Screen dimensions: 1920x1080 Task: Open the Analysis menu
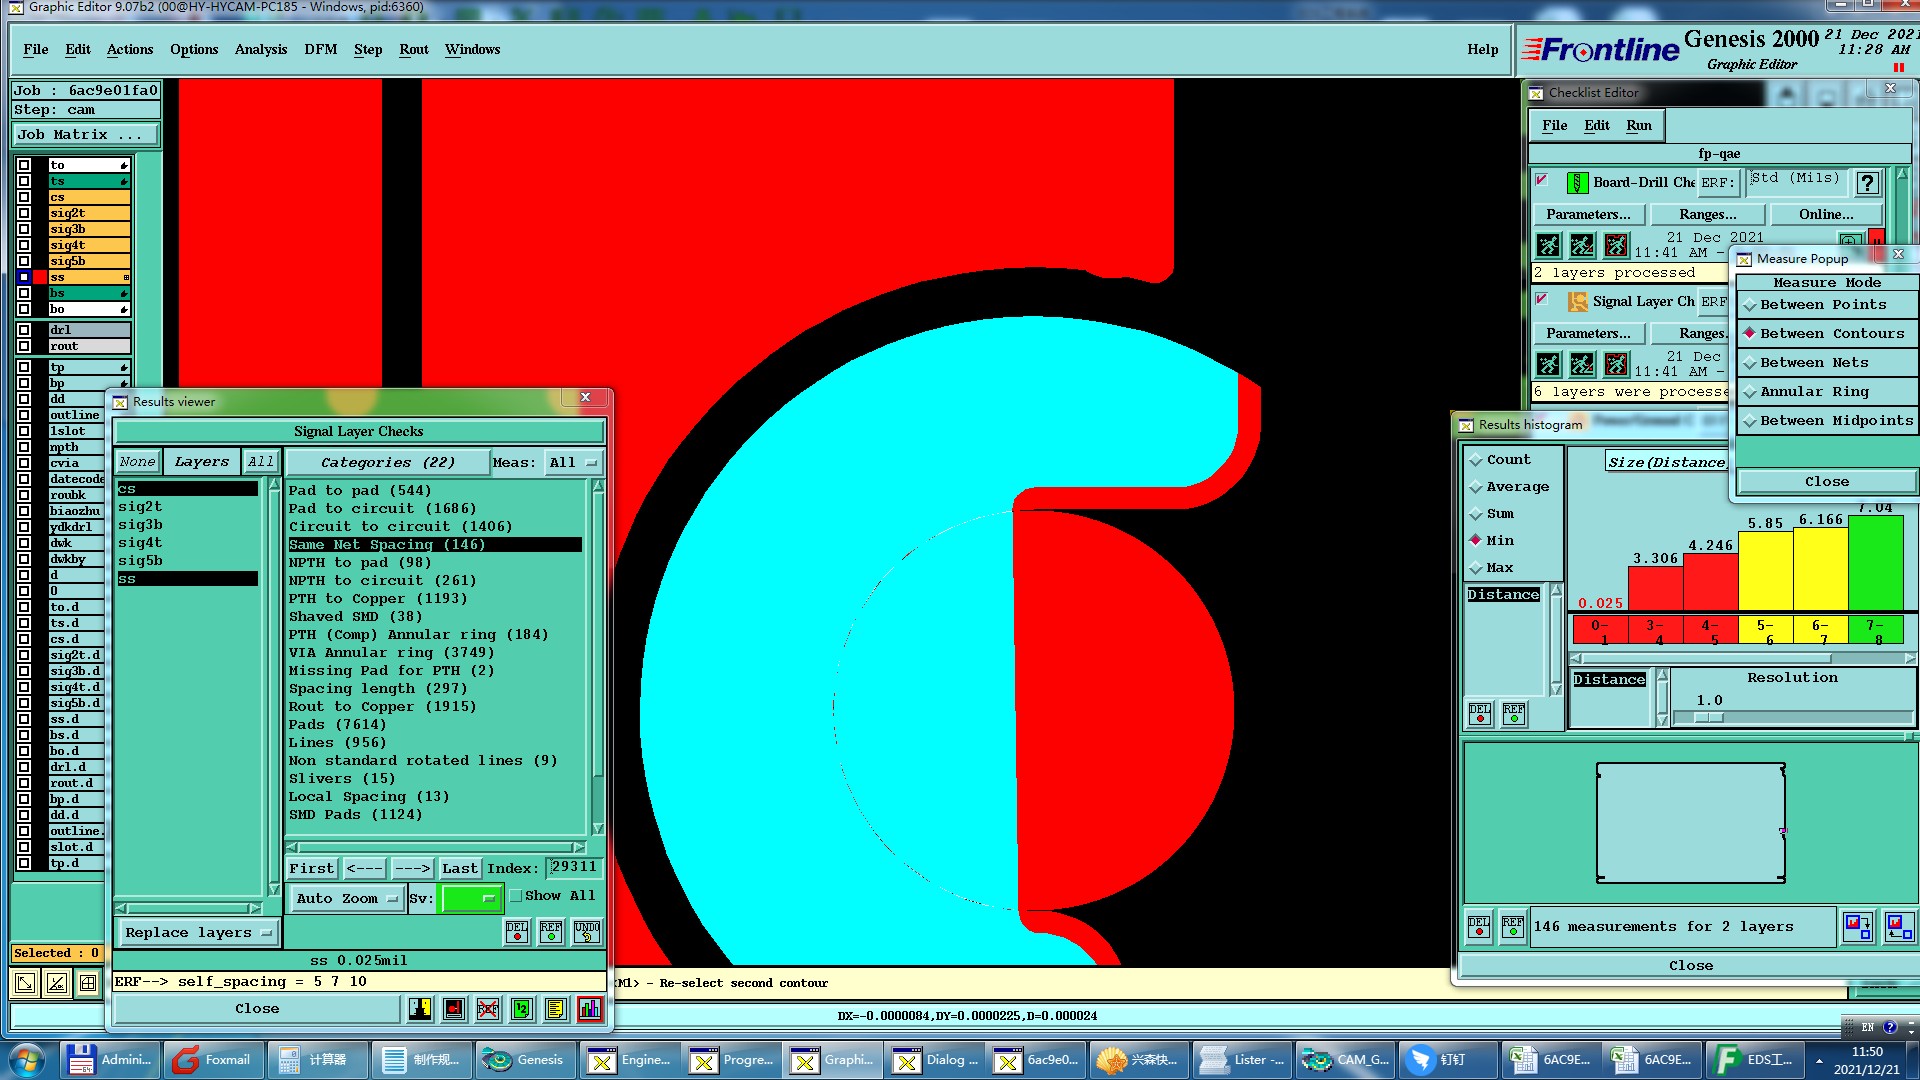[x=260, y=49]
